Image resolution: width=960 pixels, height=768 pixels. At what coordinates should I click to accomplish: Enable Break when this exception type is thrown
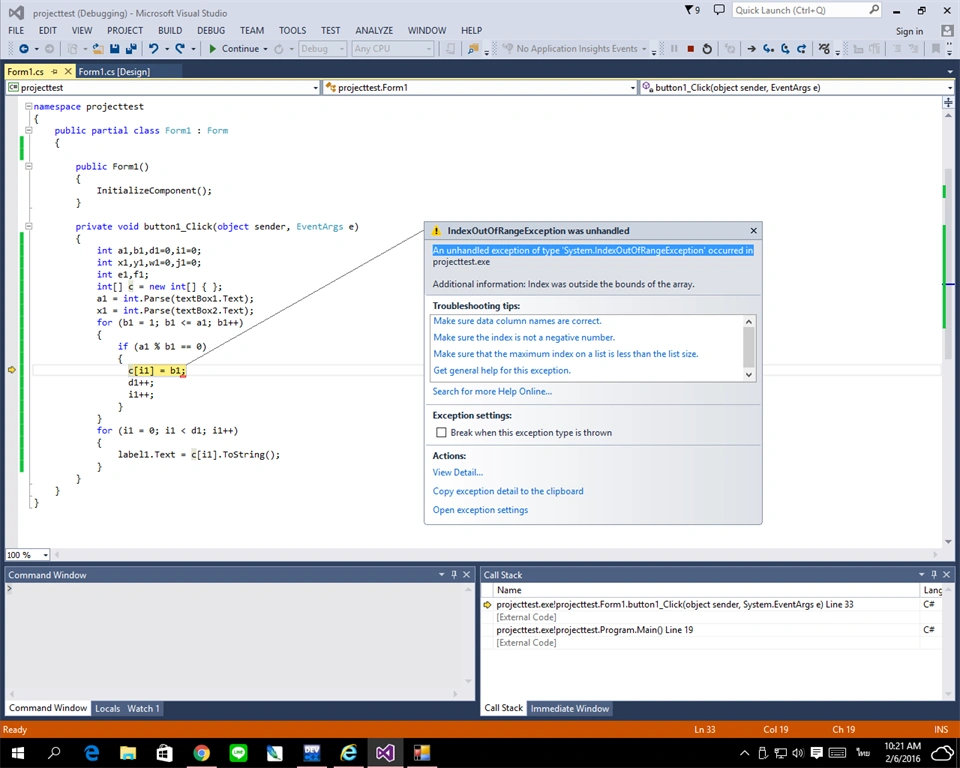441,432
